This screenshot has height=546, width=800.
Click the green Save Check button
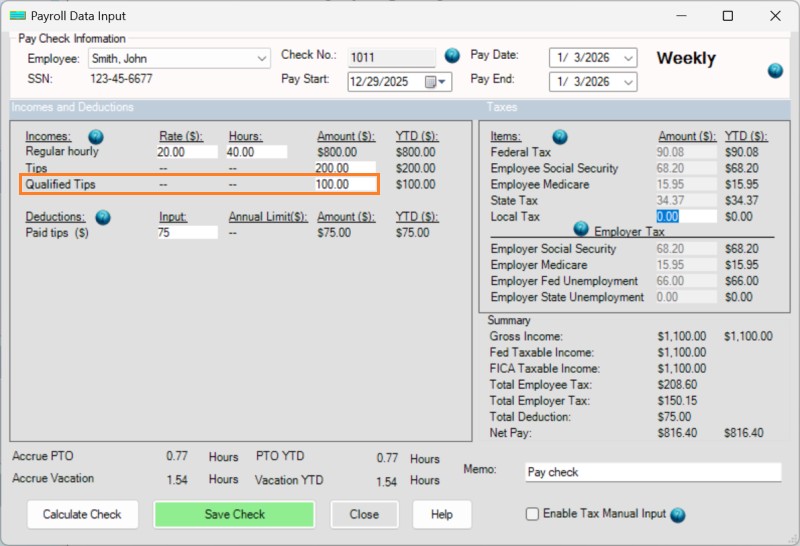(x=234, y=514)
